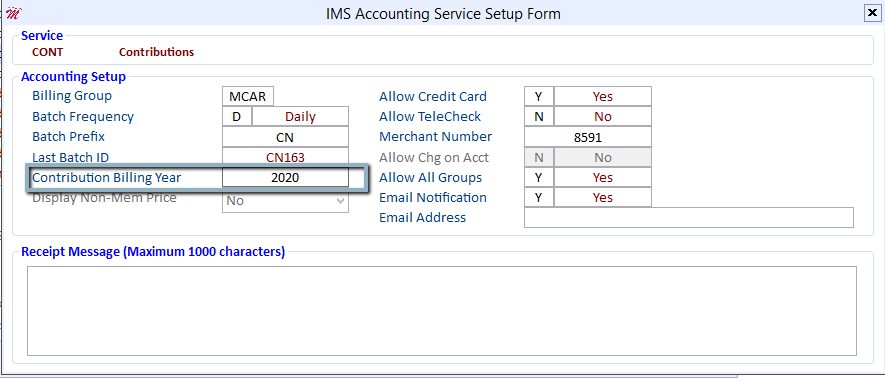Click into the Email Address input field
Viewport: 885px width, 378px height.
(689, 218)
